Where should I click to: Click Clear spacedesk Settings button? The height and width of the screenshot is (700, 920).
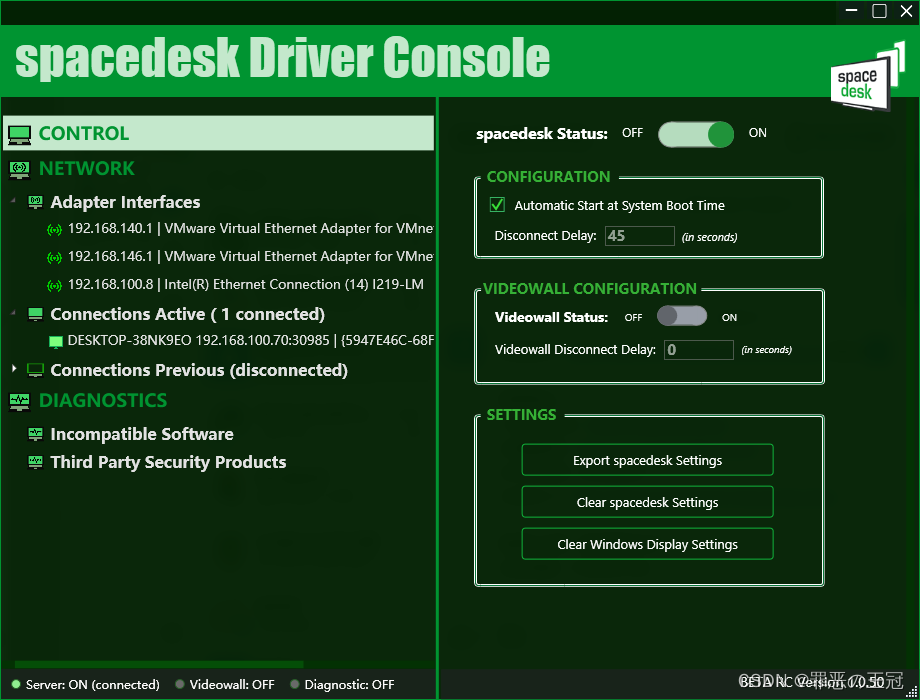tap(647, 502)
